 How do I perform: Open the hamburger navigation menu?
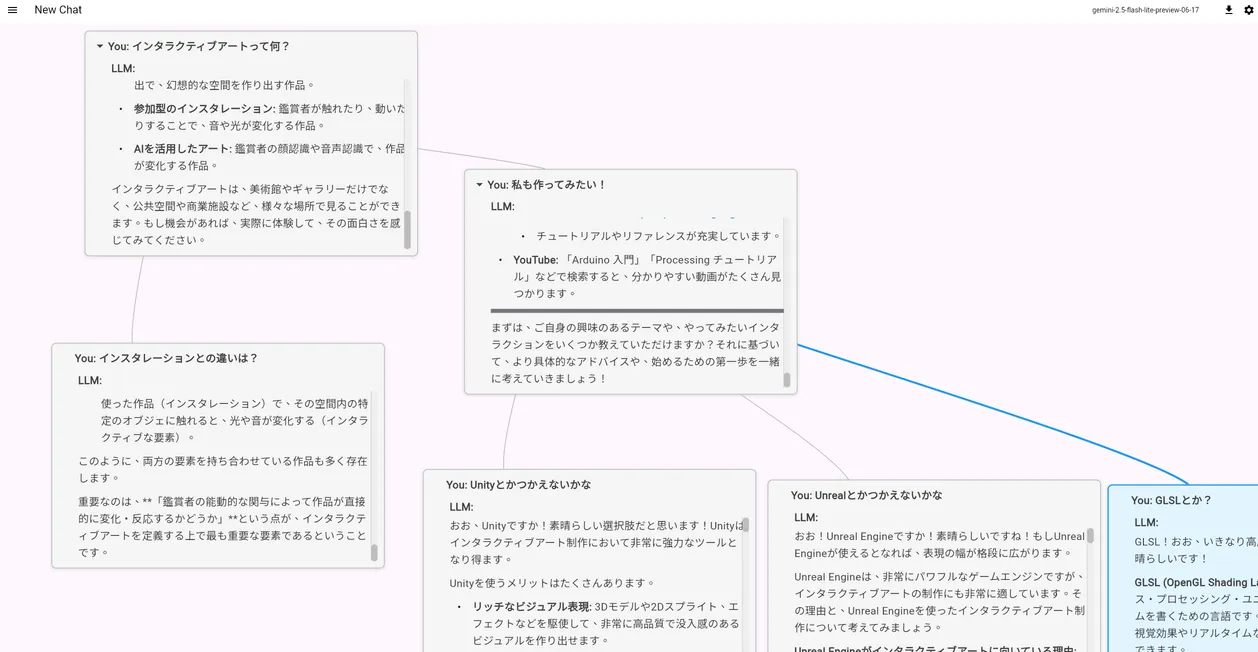click(x=13, y=10)
